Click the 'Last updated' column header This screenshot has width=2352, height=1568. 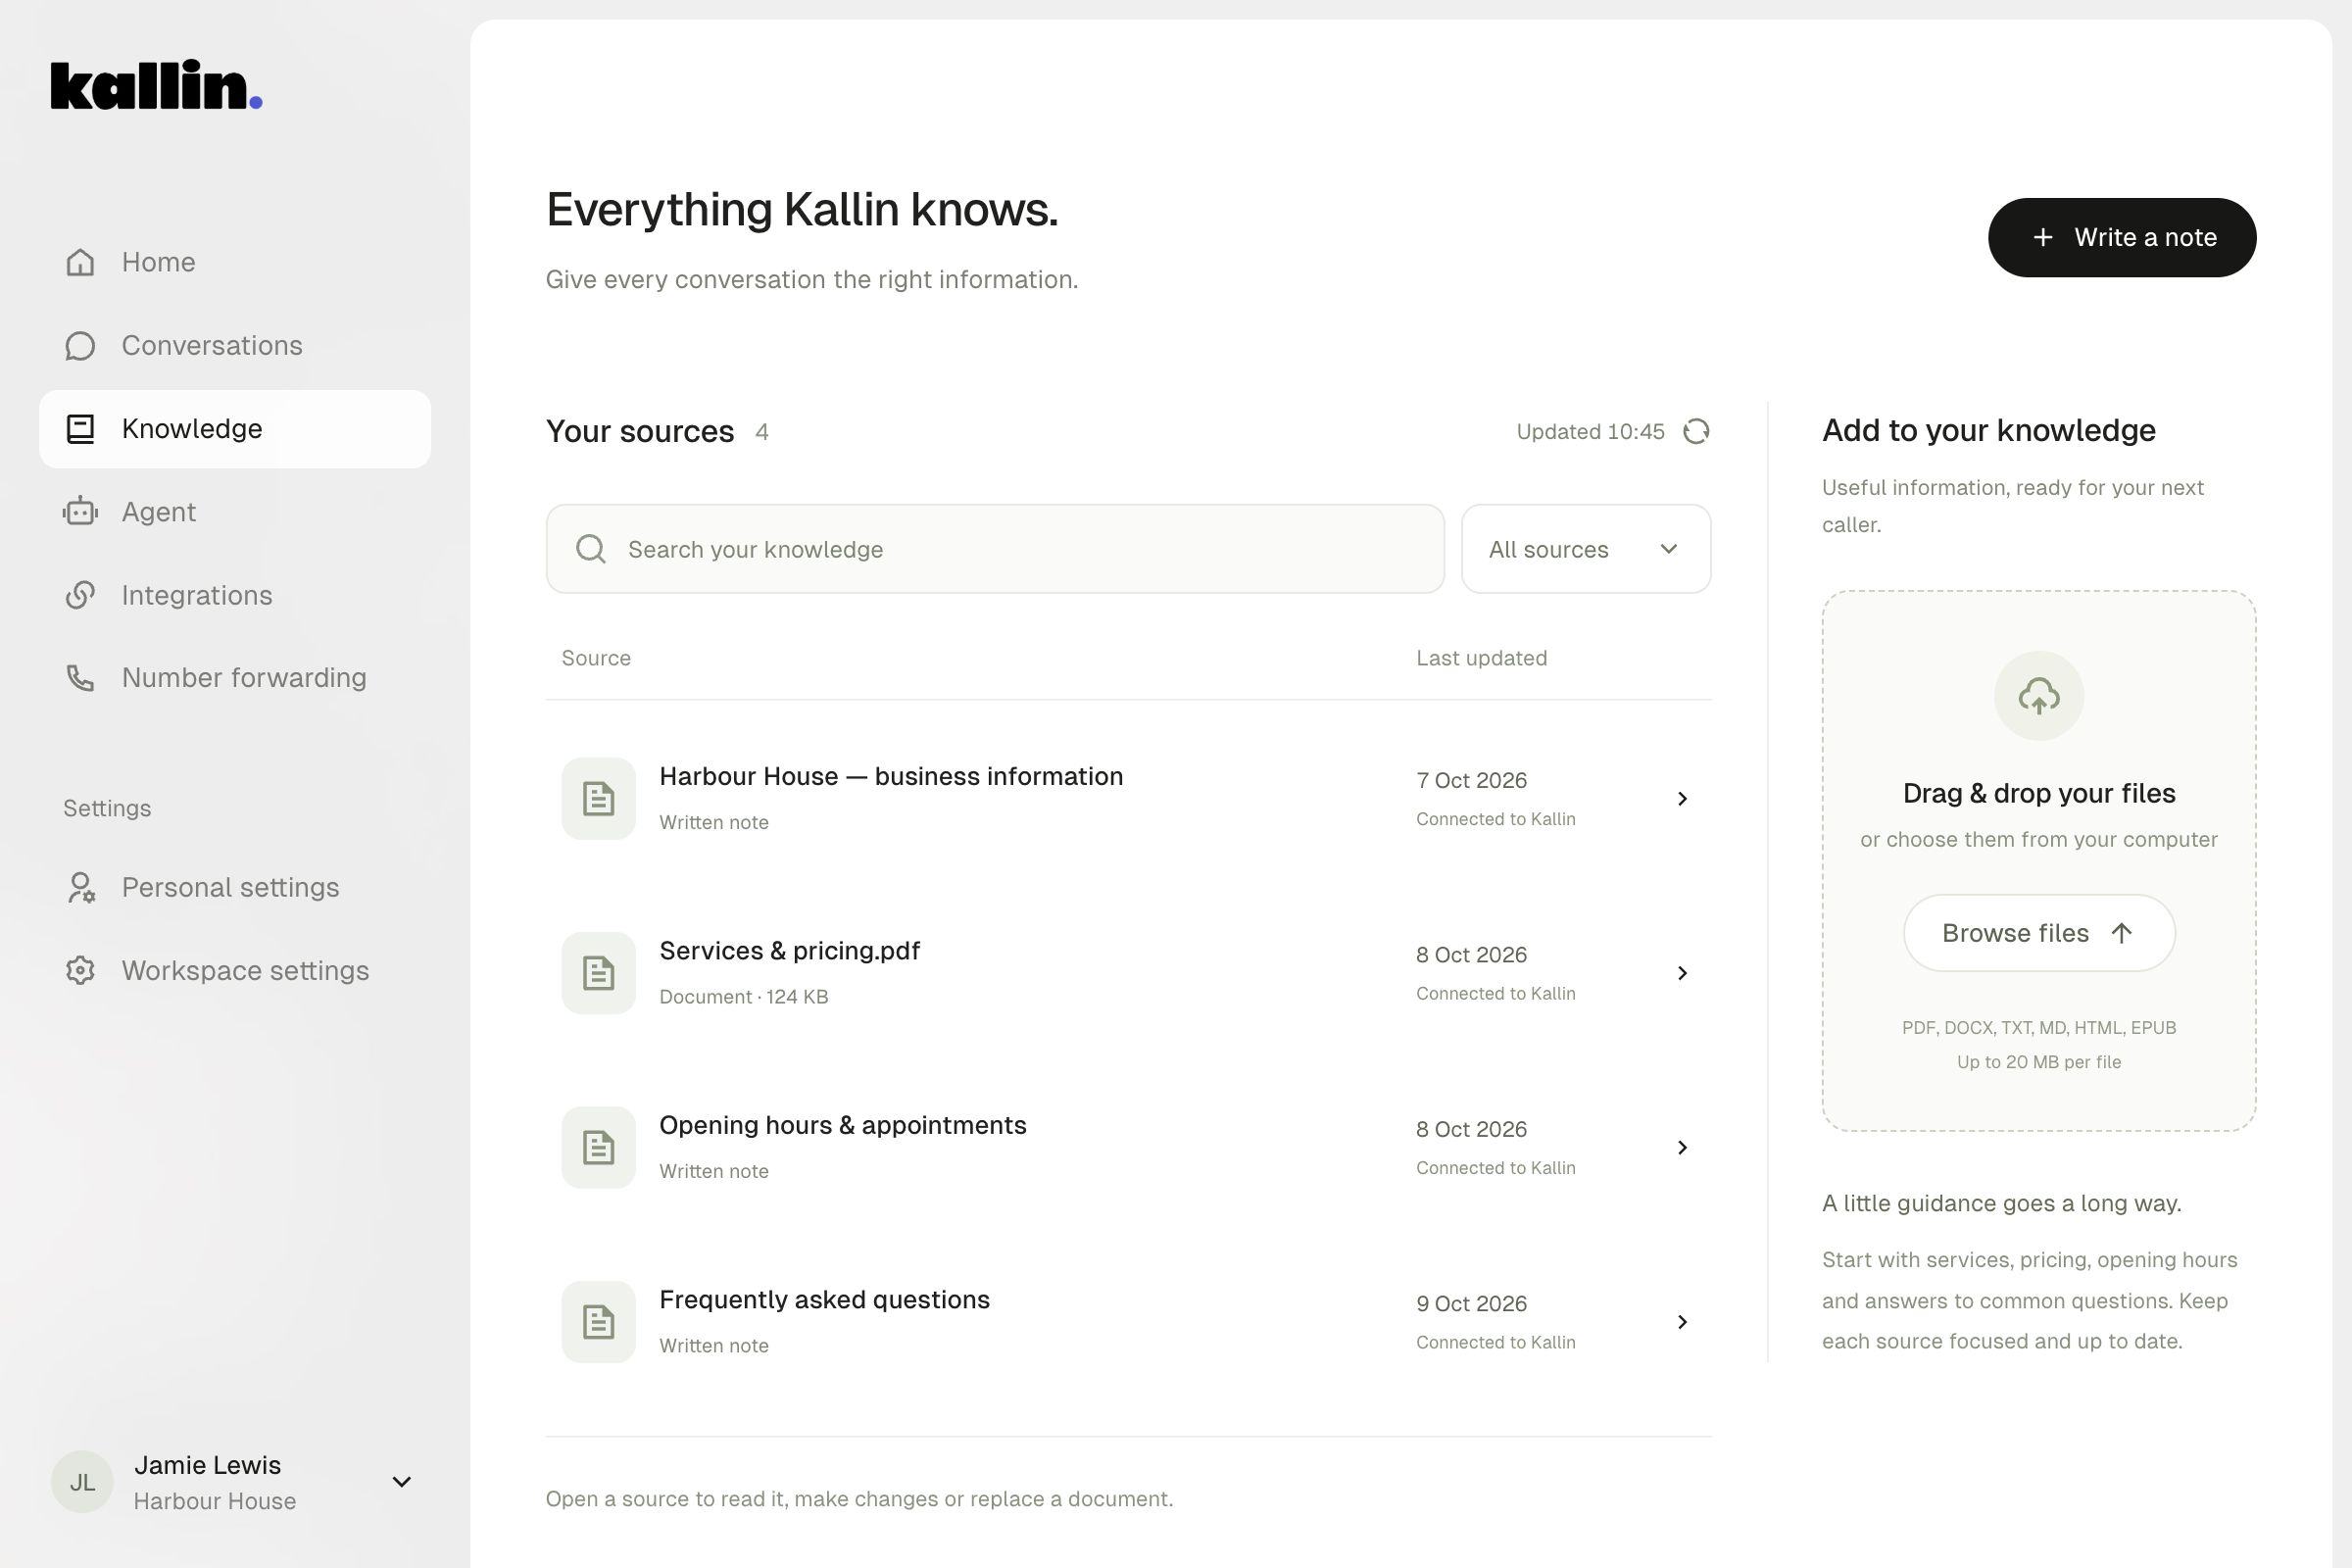[1481, 658]
